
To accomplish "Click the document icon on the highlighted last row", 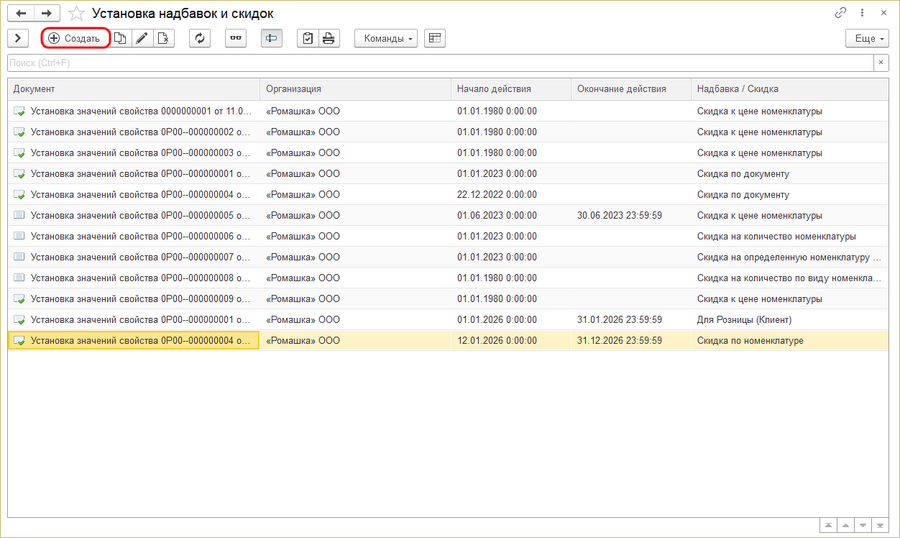I will tap(19, 341).
